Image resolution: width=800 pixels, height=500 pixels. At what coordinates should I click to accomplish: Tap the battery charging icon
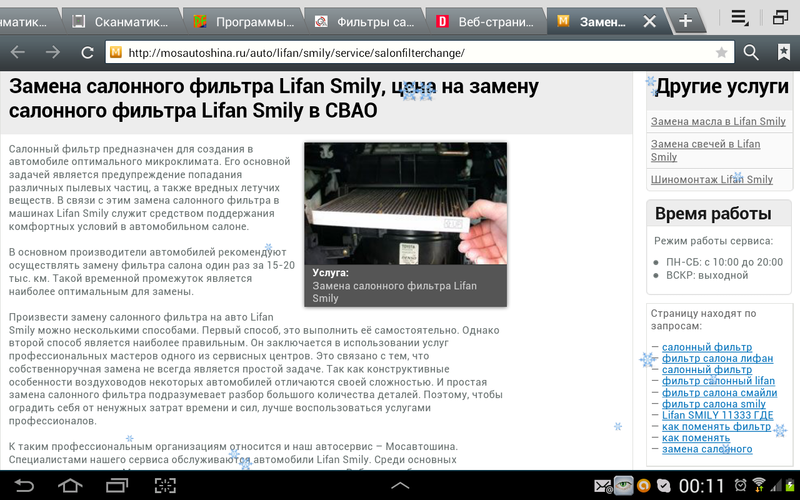pyautogui.click(x=790, y=485)
